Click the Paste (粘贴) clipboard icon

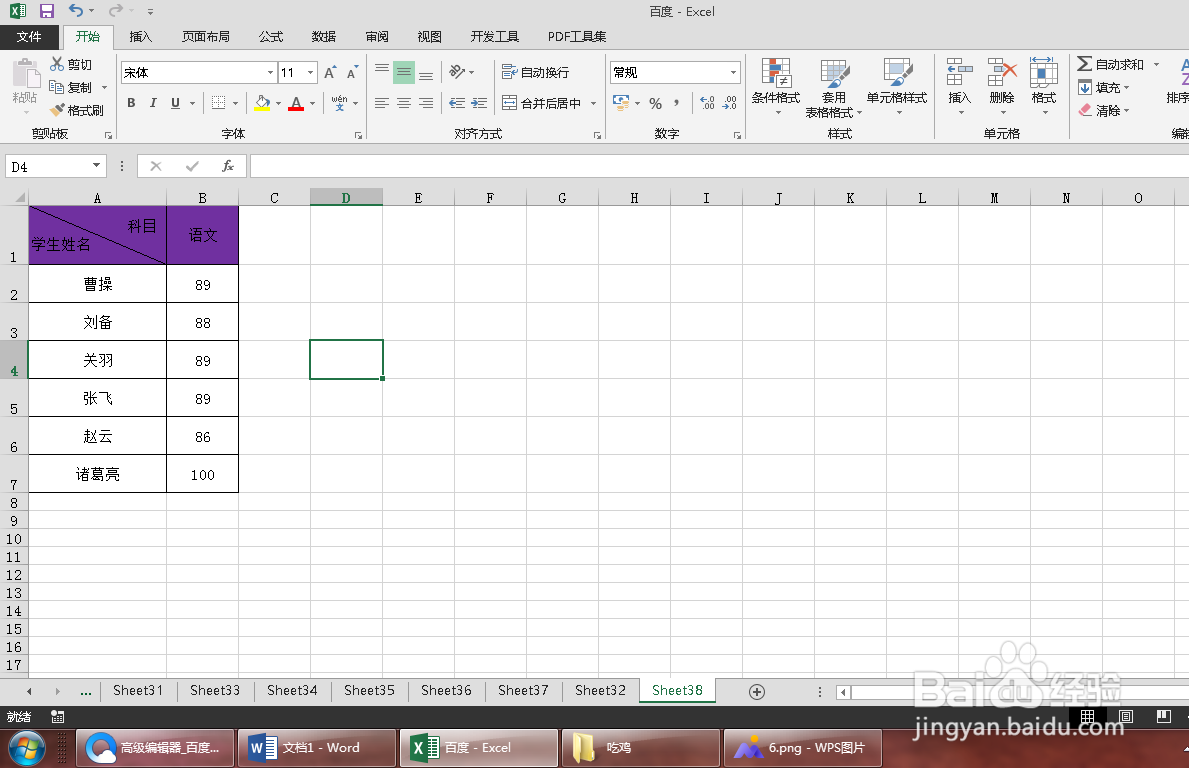pos(26,74)
